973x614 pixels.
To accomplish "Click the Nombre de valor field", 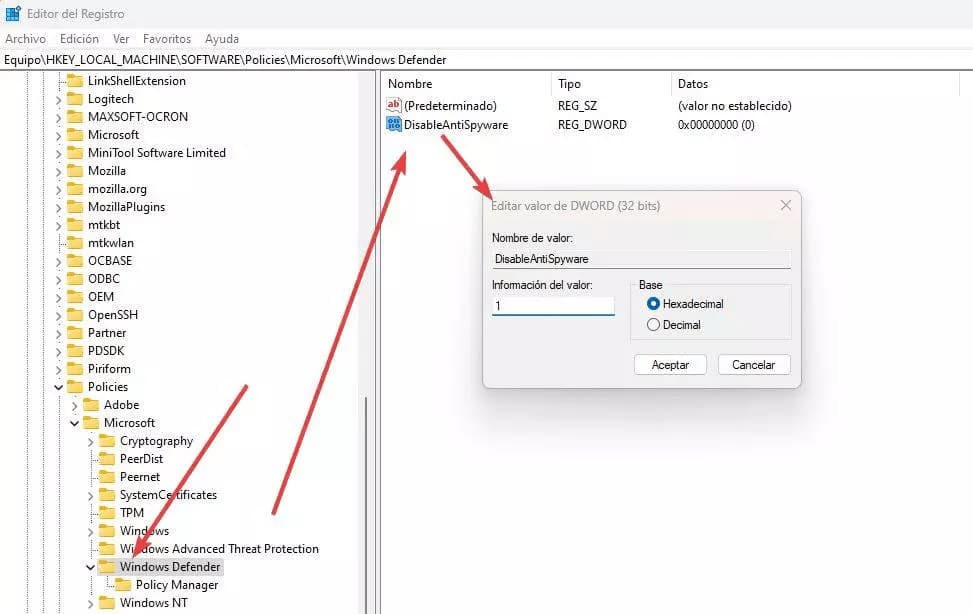I will pyautogui.click(x=642, y=259).
